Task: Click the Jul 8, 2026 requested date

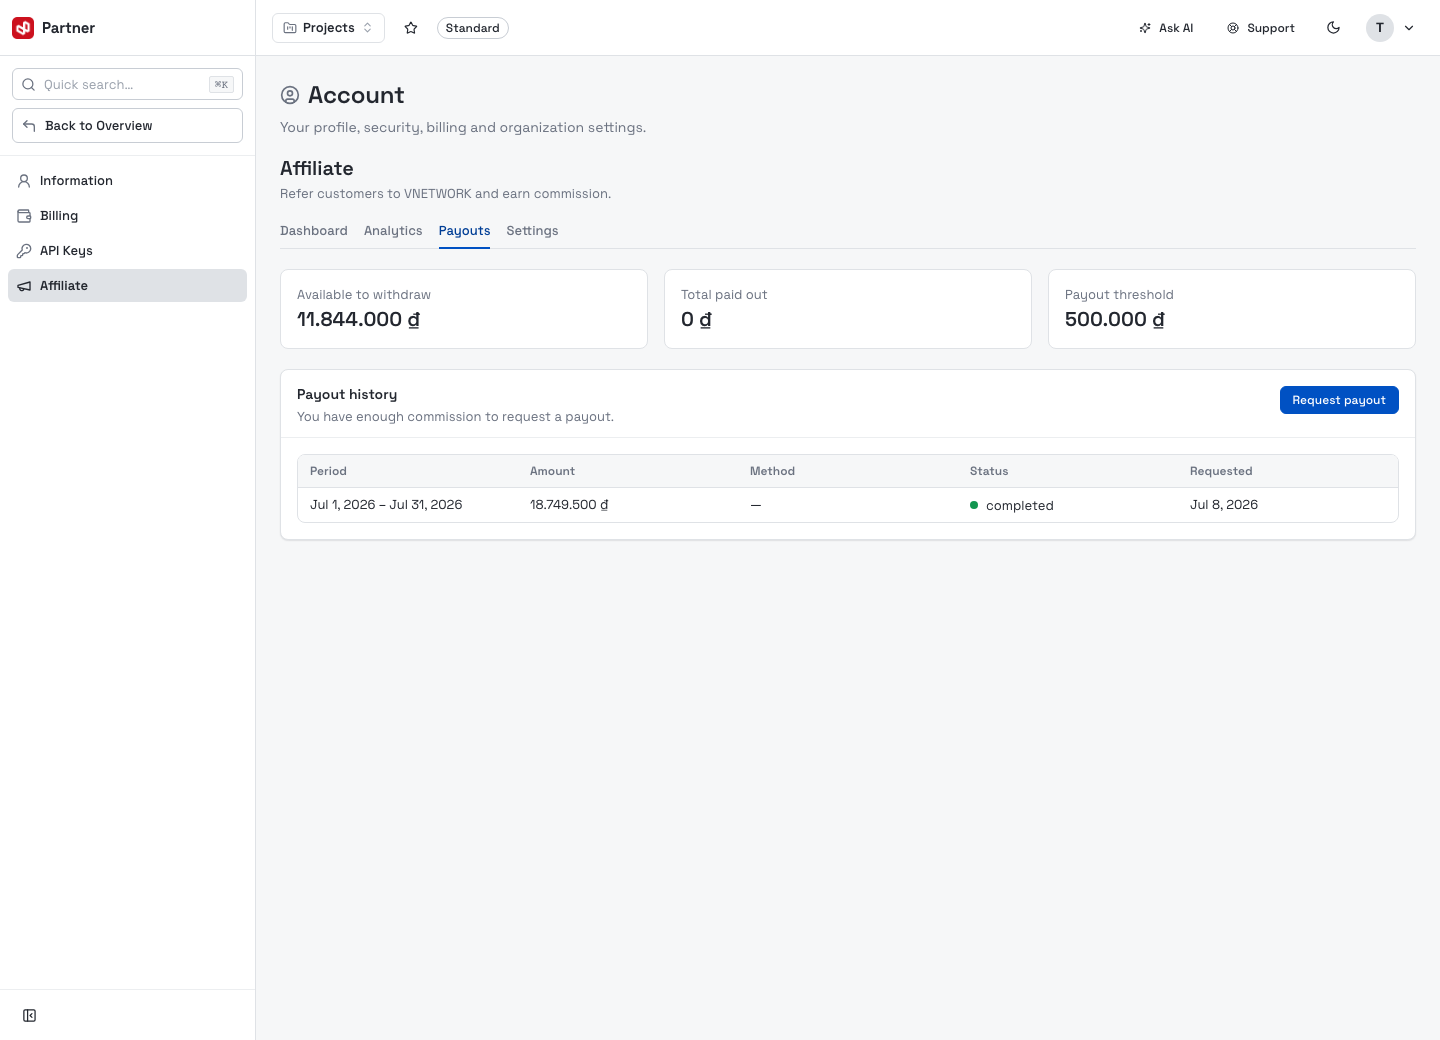Action: coord(1224,505)
